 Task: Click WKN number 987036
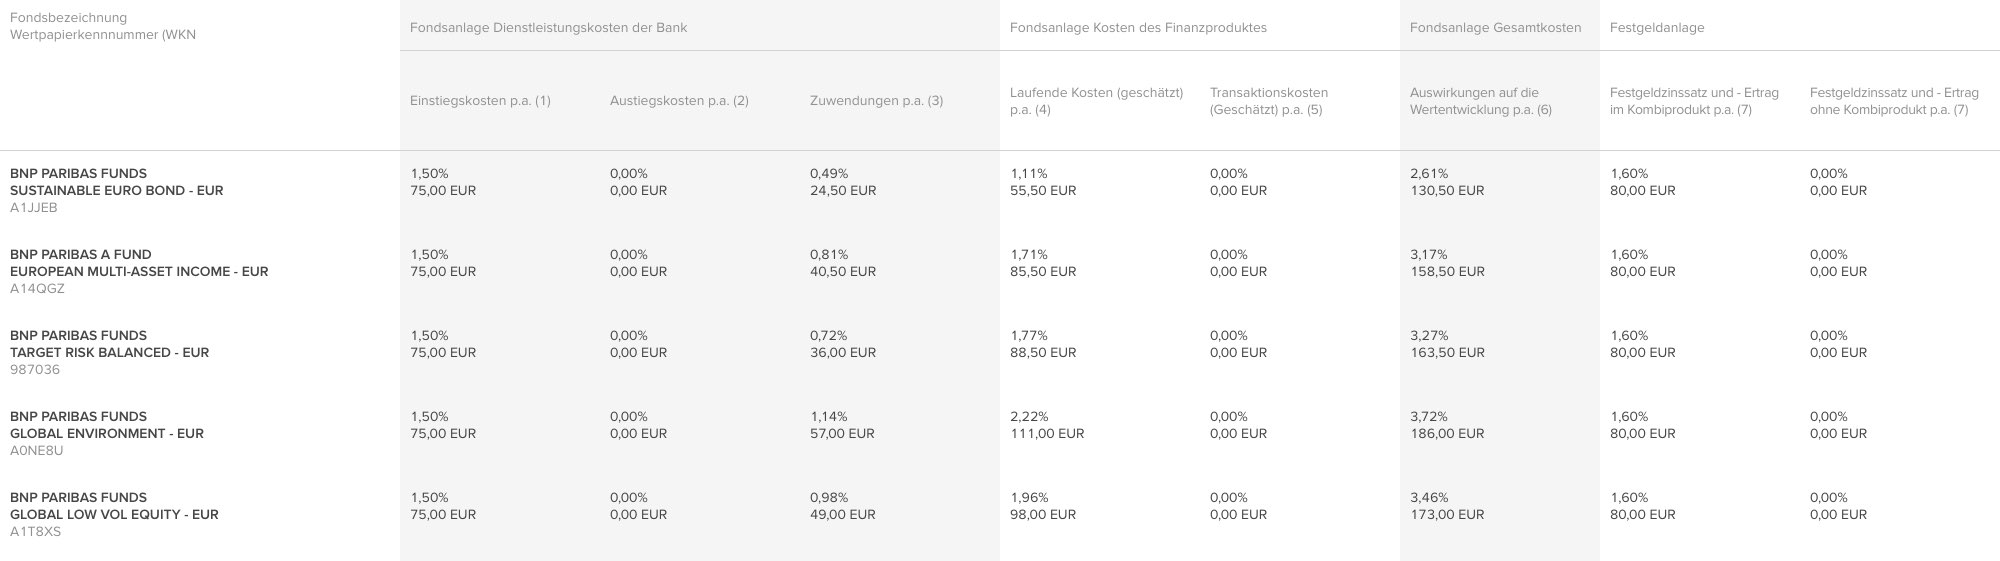click(35, 370)
